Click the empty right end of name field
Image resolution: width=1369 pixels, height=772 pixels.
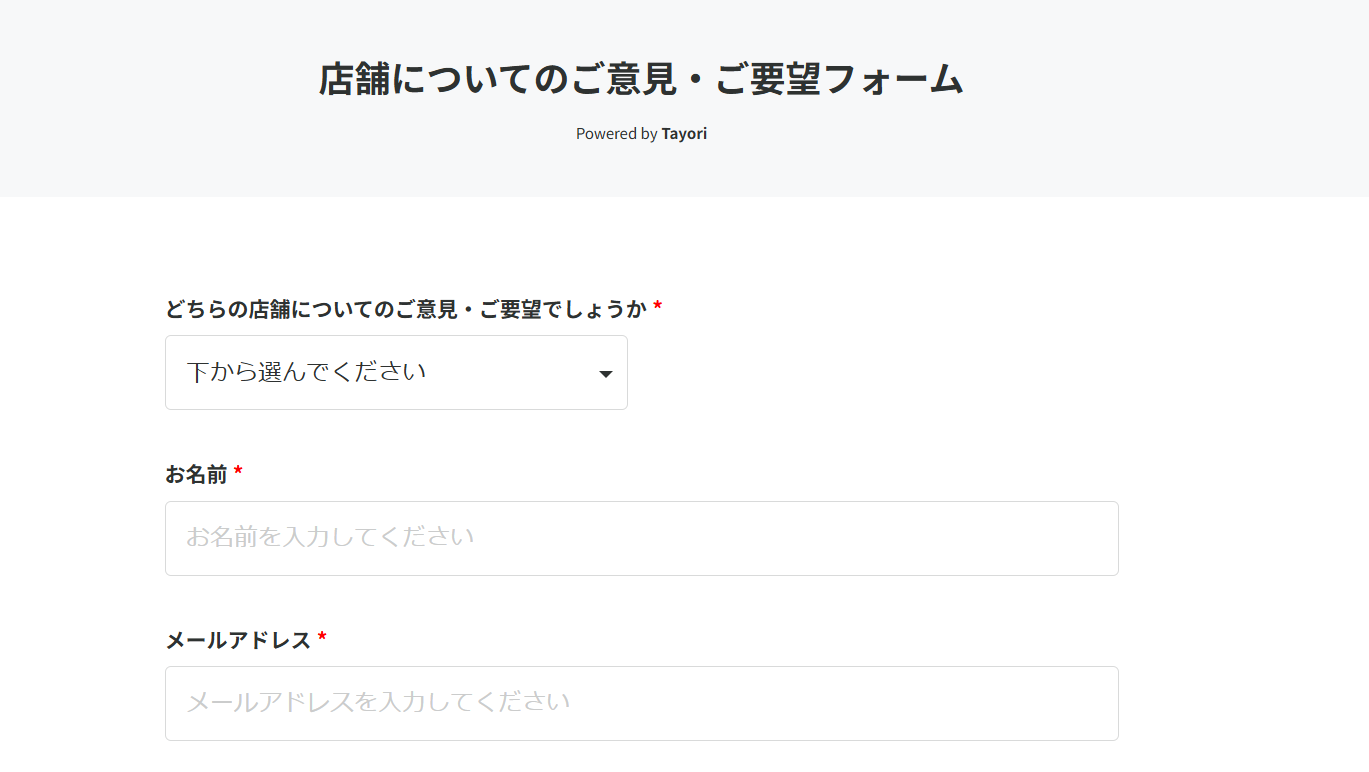[x=1050, y=538]
